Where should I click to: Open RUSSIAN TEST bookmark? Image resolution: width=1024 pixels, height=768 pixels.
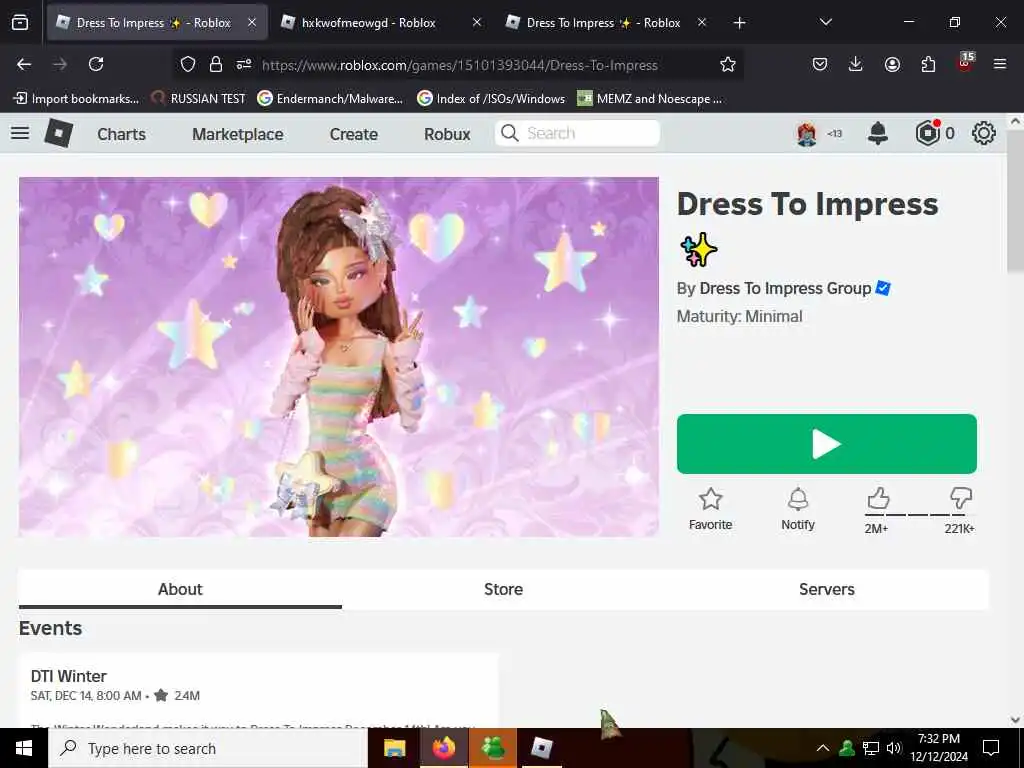coord(199,99)
